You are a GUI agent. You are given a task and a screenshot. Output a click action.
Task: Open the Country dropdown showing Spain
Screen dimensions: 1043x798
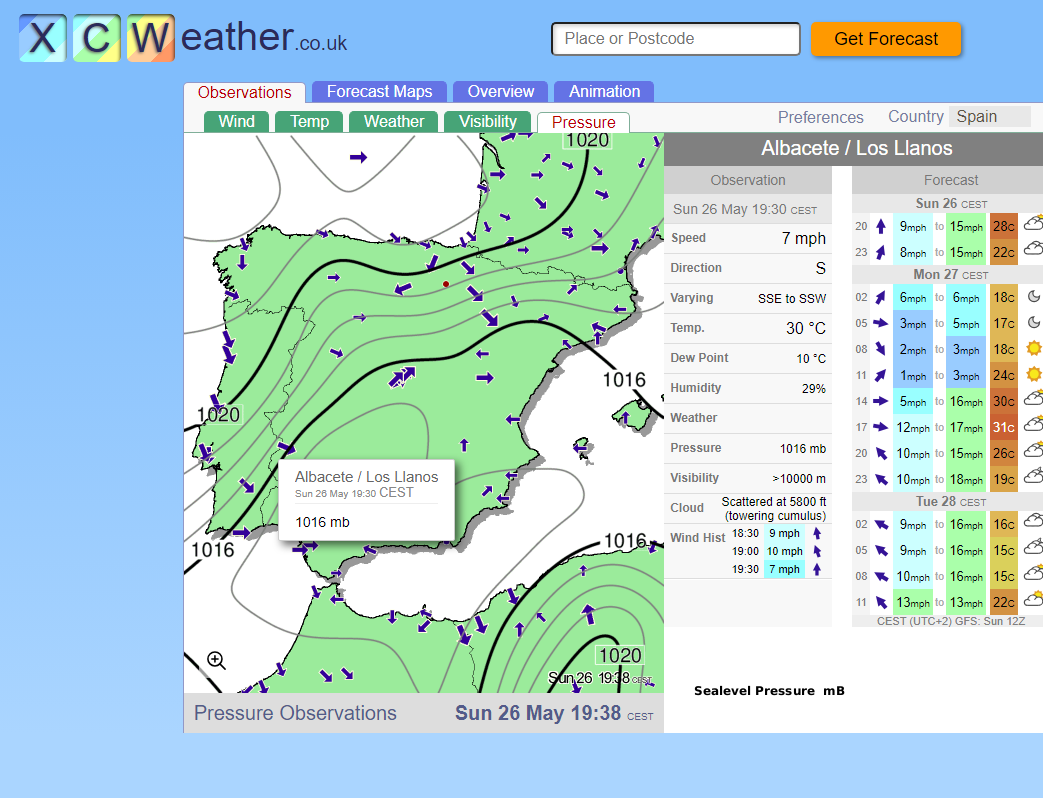(x=989, y=117)
